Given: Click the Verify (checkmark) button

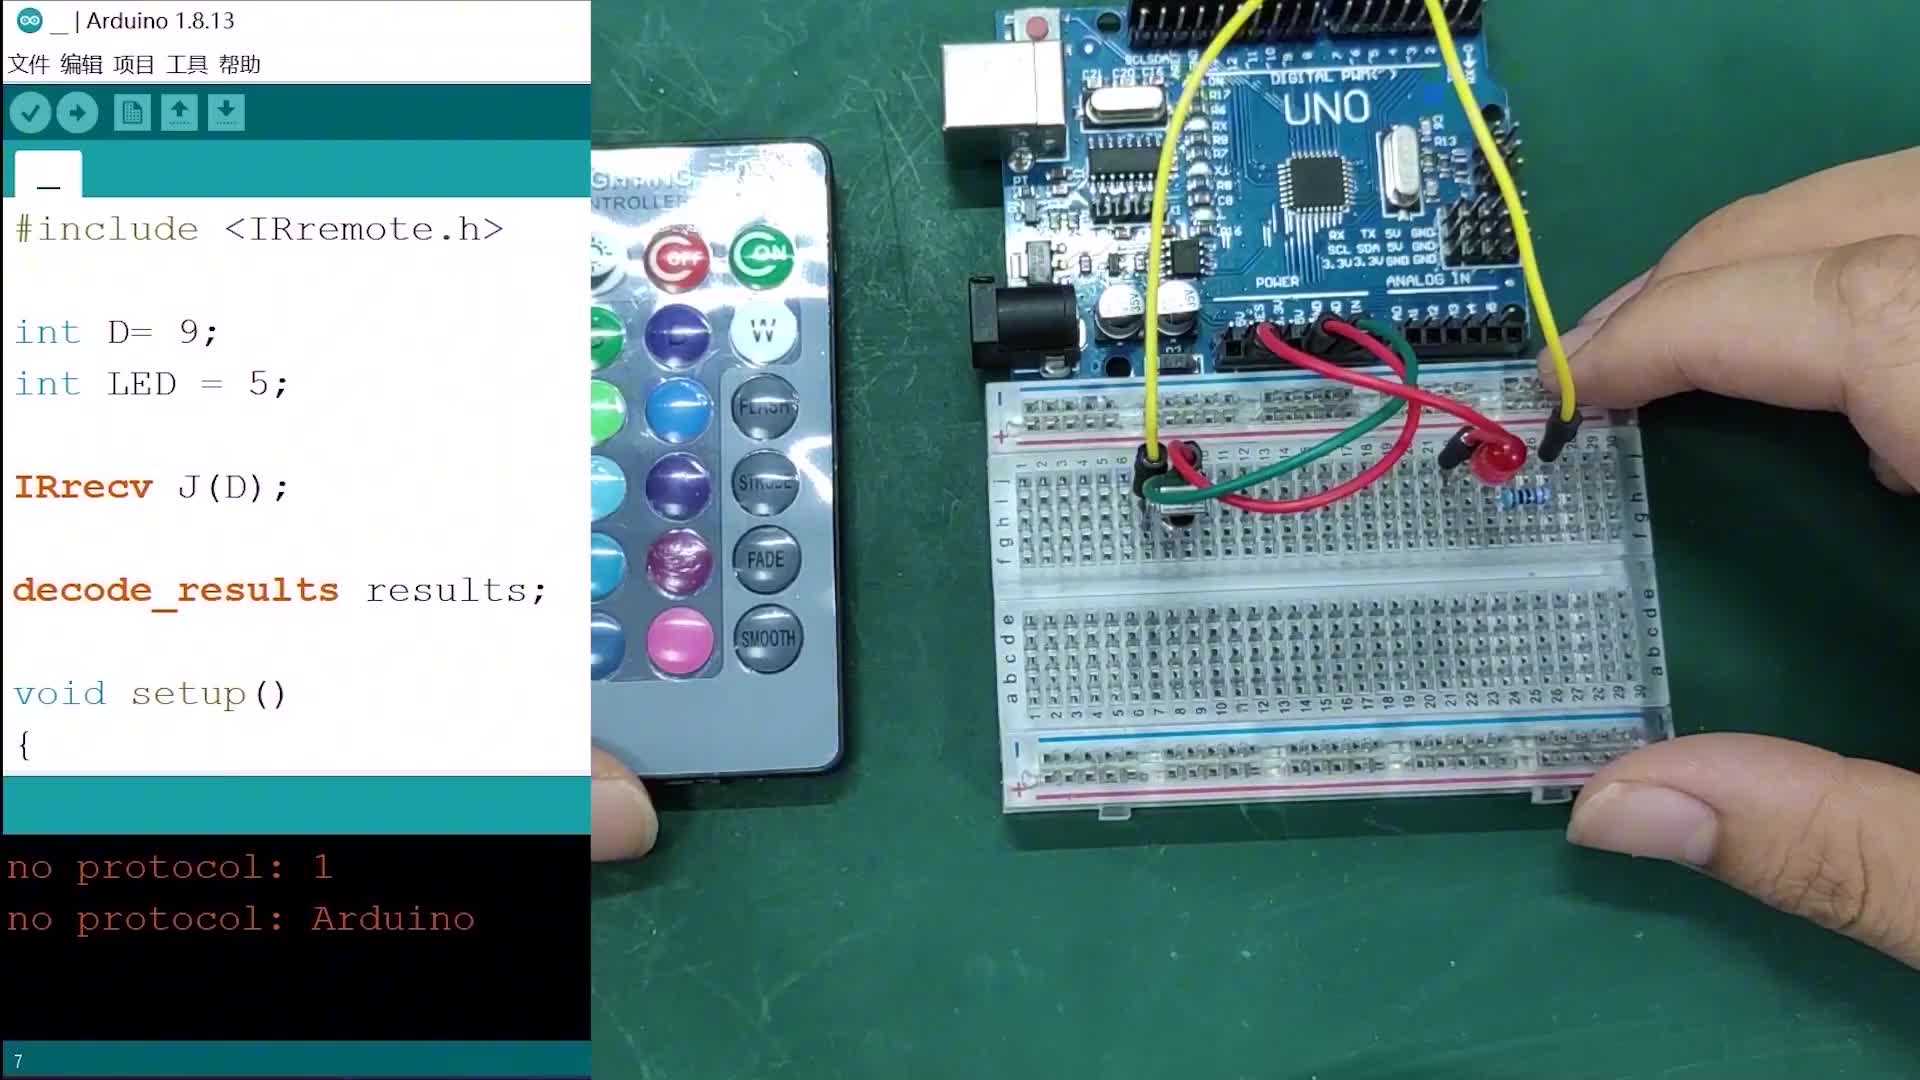Looking at the screenshot, I should pyautogui.click(x=29, y=111).
